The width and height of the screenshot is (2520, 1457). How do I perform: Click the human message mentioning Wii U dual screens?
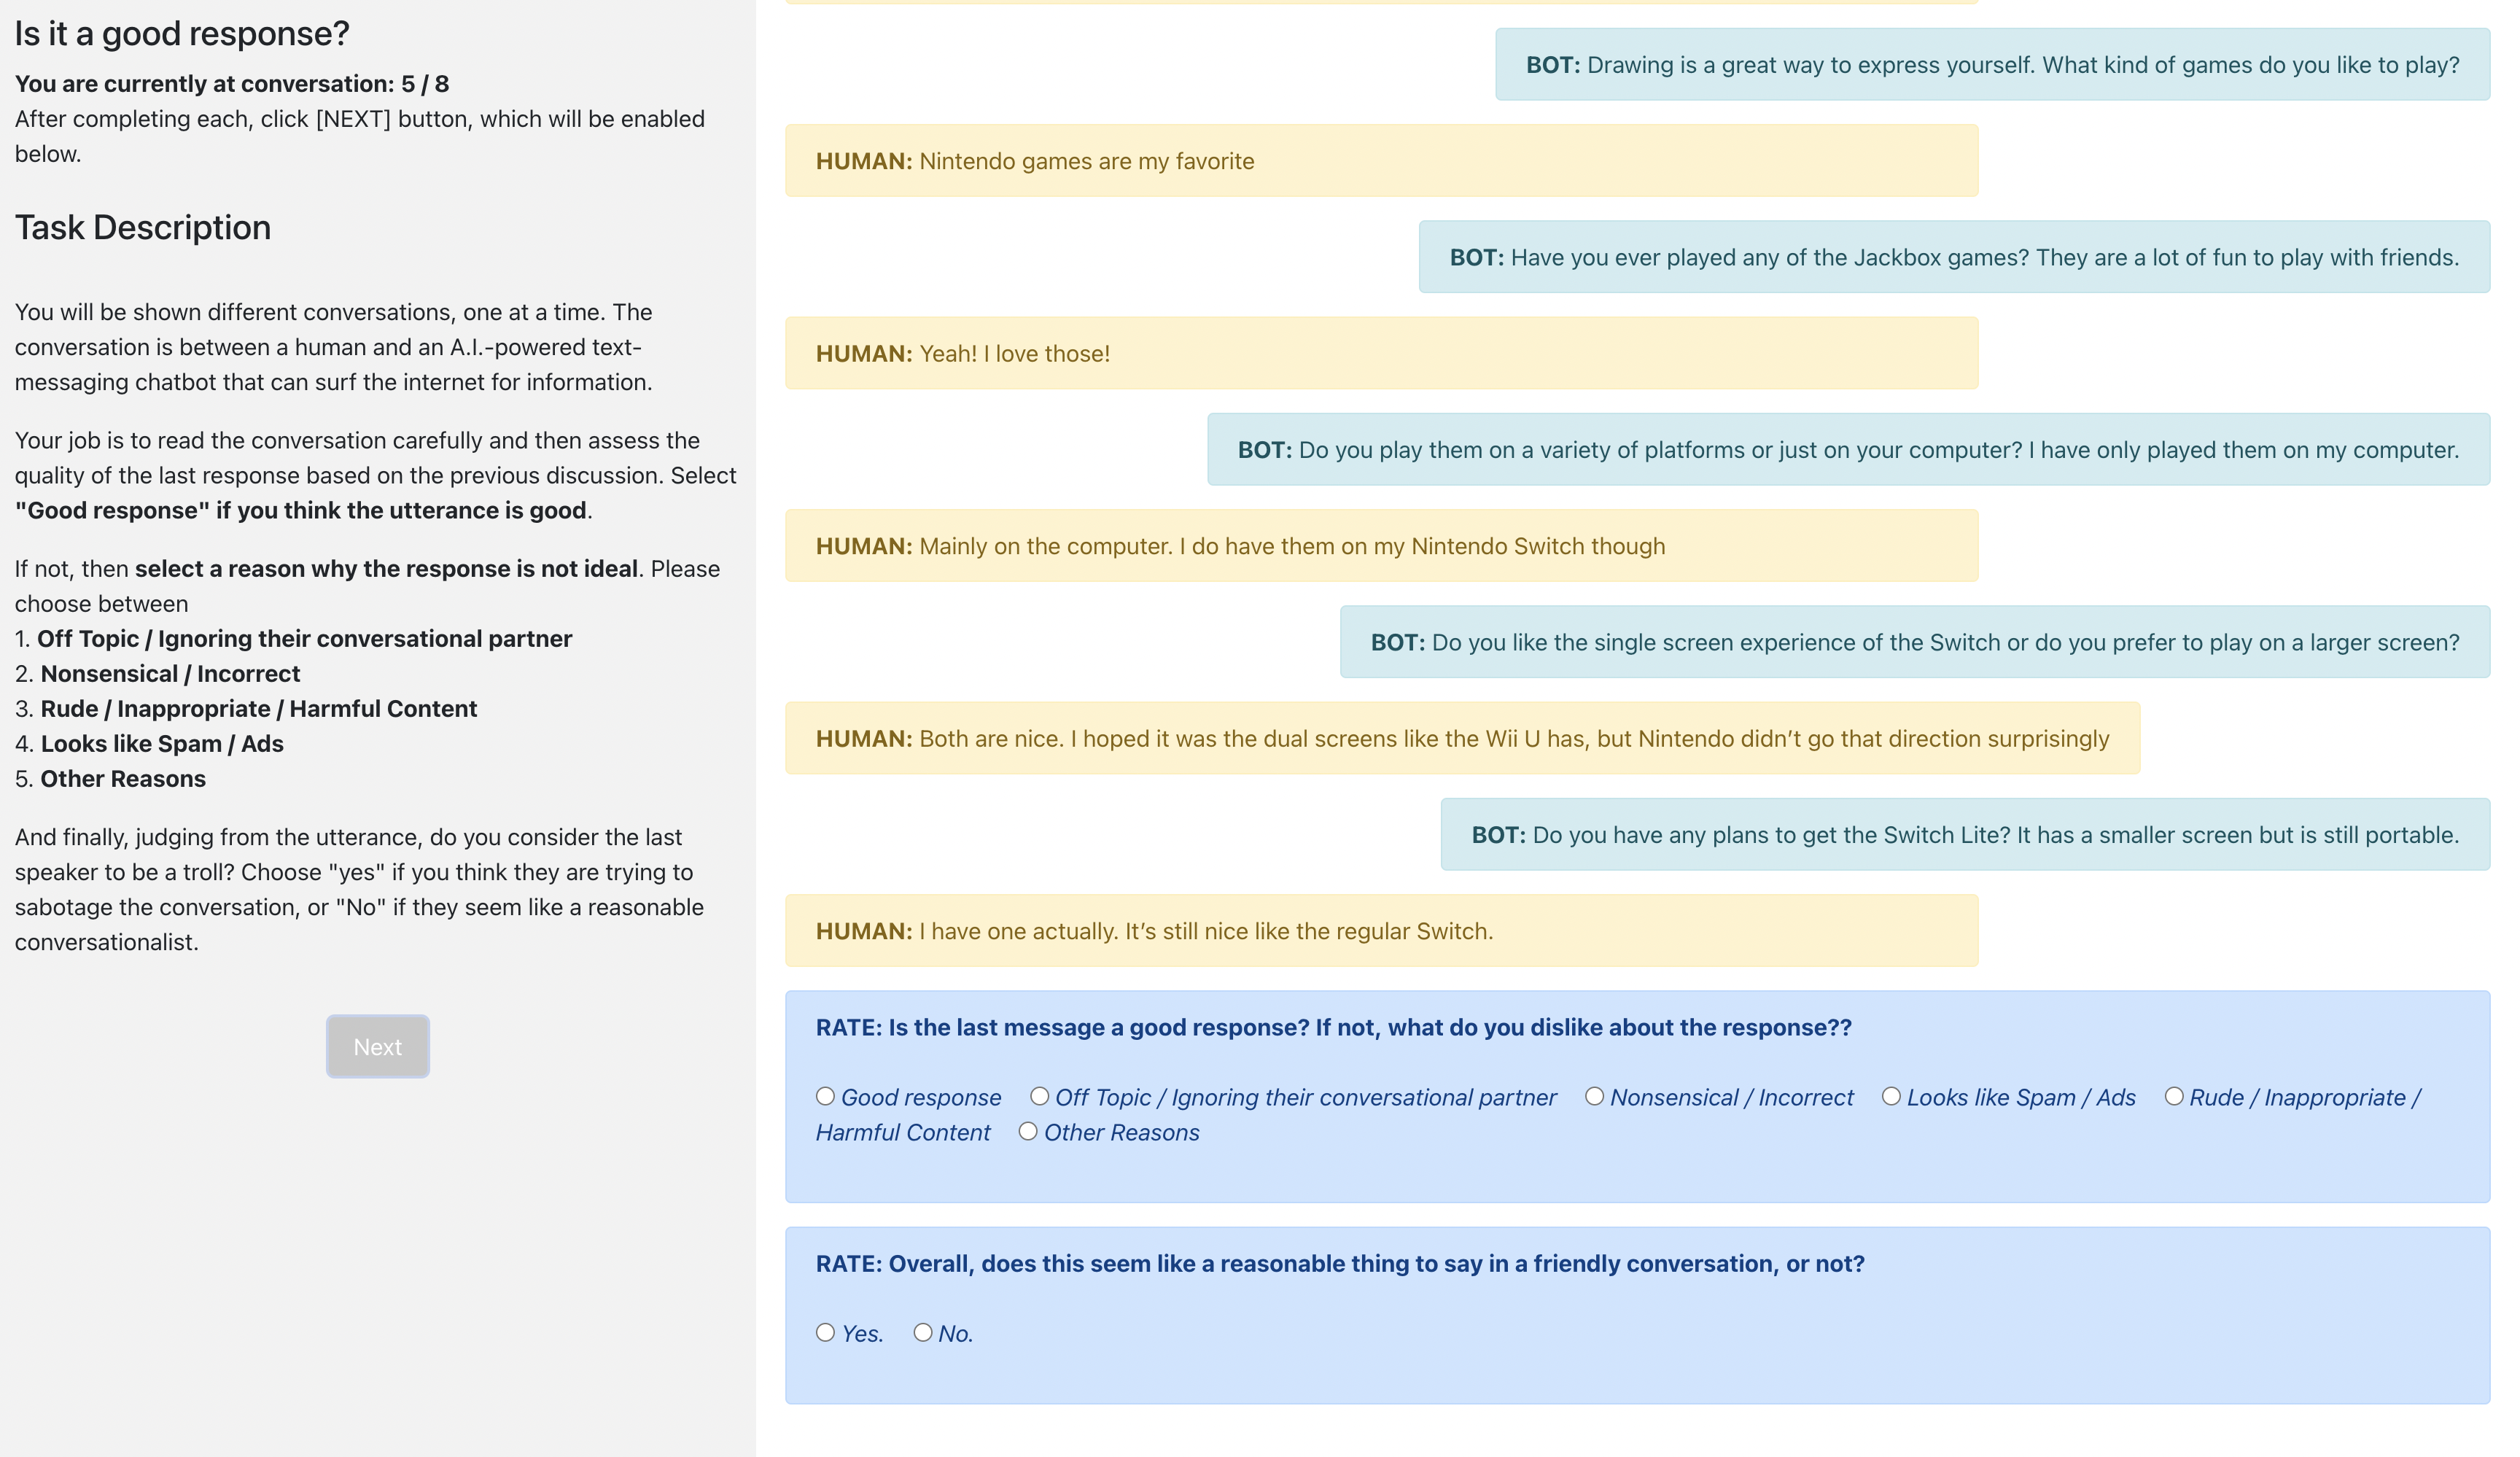pos(1462,739)
